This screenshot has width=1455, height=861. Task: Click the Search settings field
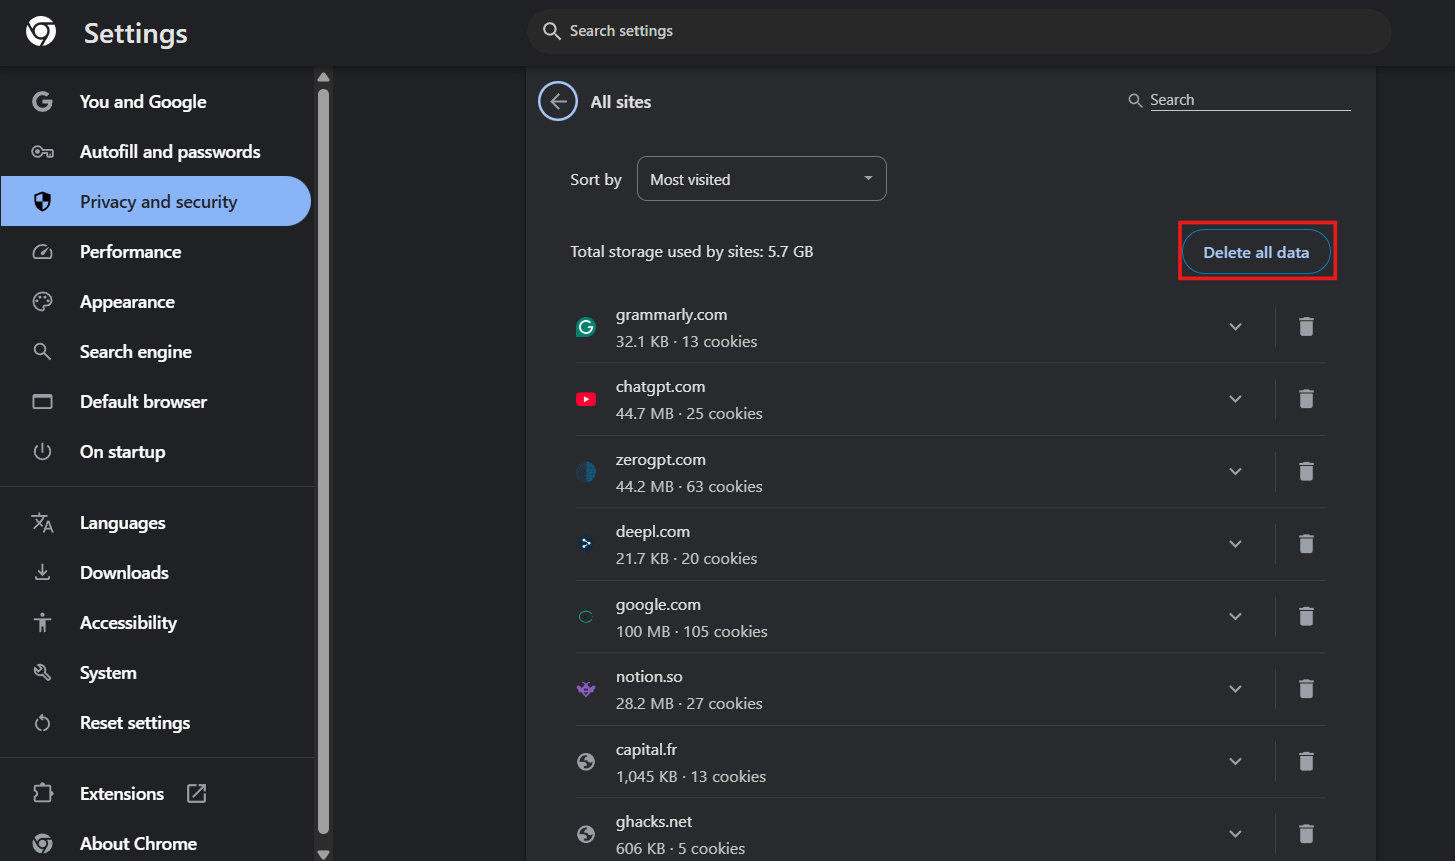[960, 31]
